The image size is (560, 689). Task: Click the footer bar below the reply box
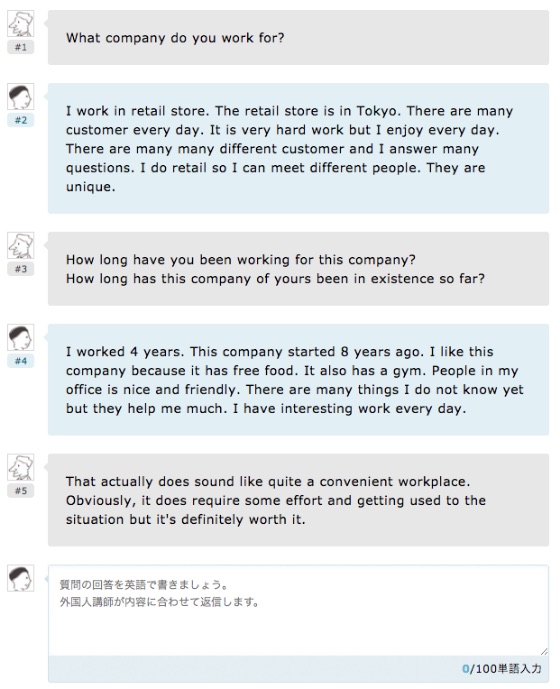298,669
